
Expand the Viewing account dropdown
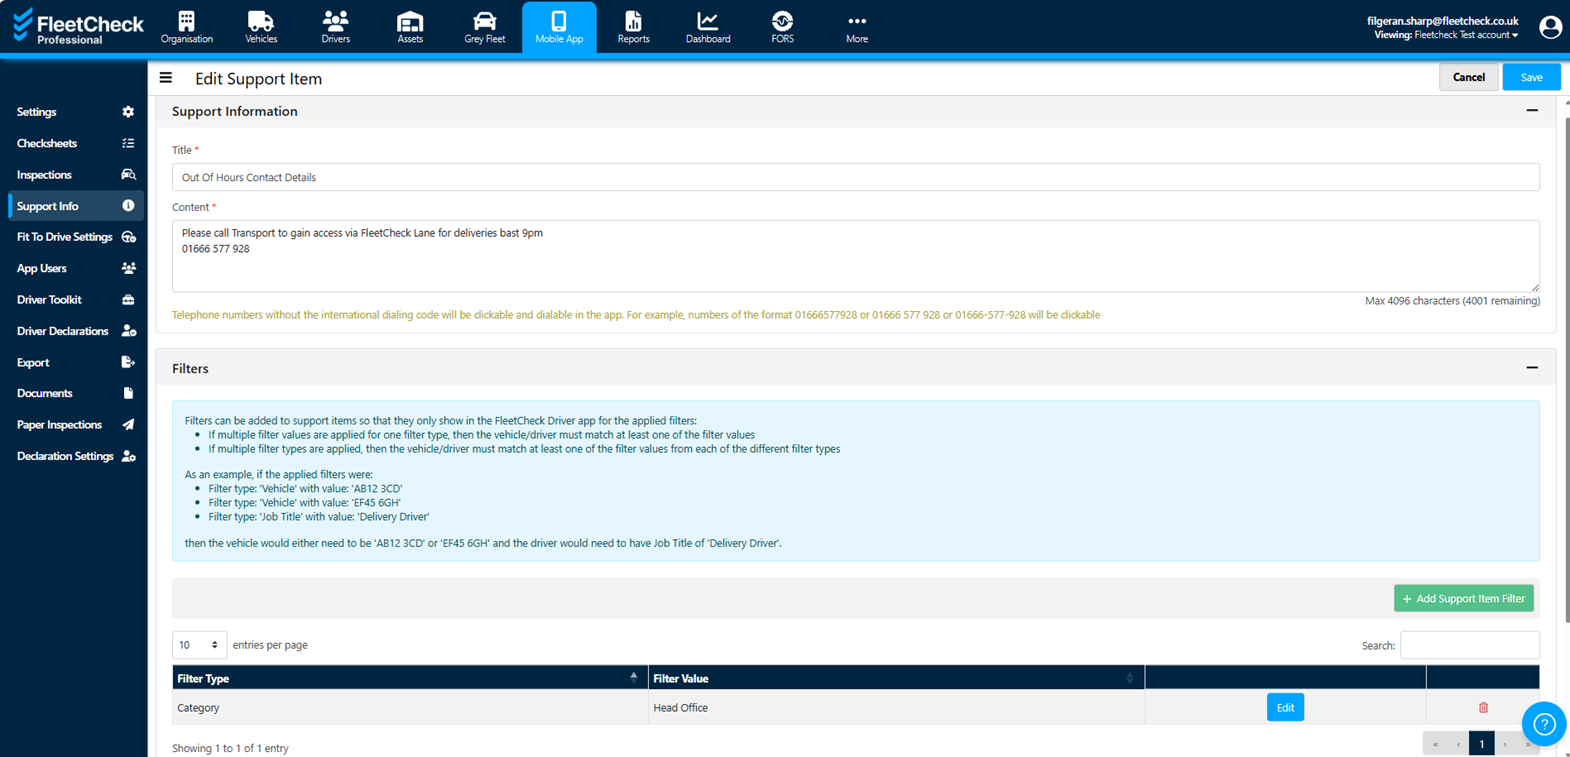[x=1466, y=35]
